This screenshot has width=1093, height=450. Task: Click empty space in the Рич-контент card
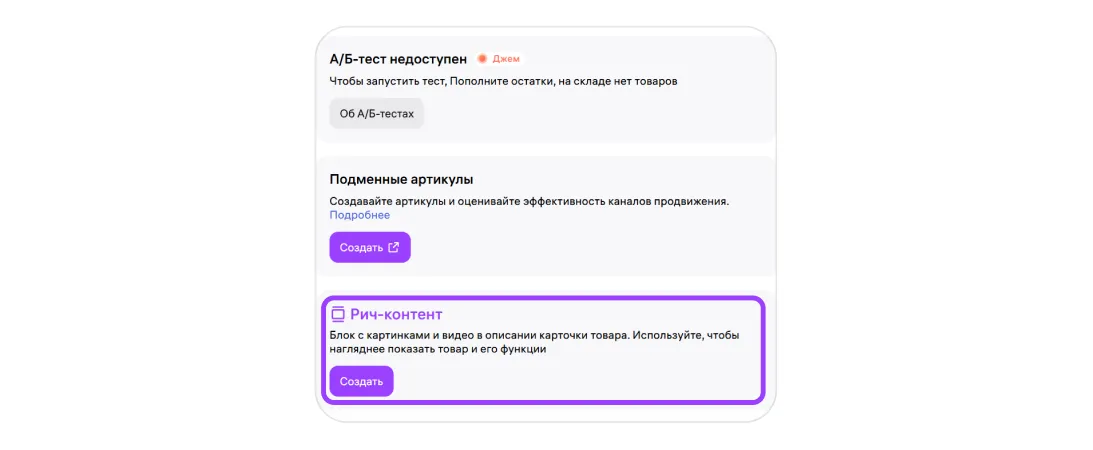click(600, 380)
